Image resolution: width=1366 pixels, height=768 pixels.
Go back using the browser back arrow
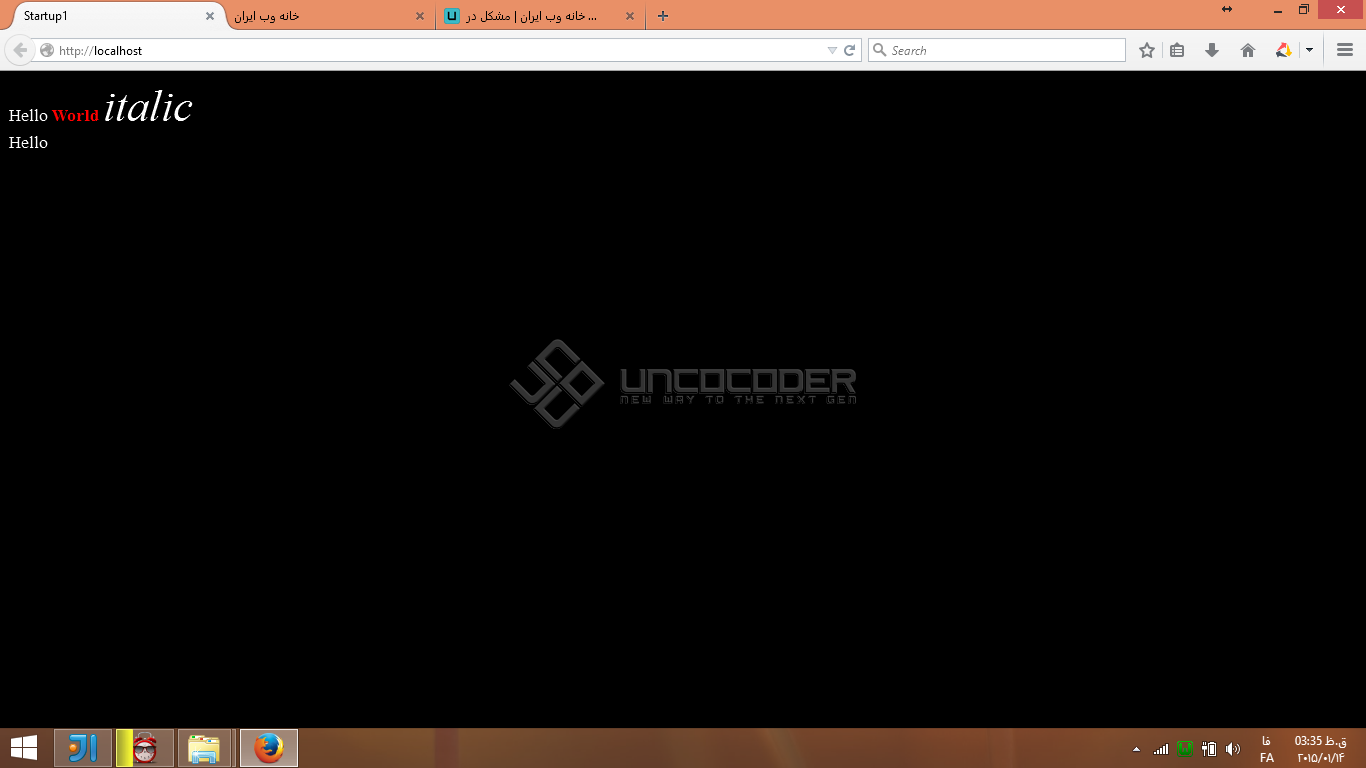pos(20,50)
